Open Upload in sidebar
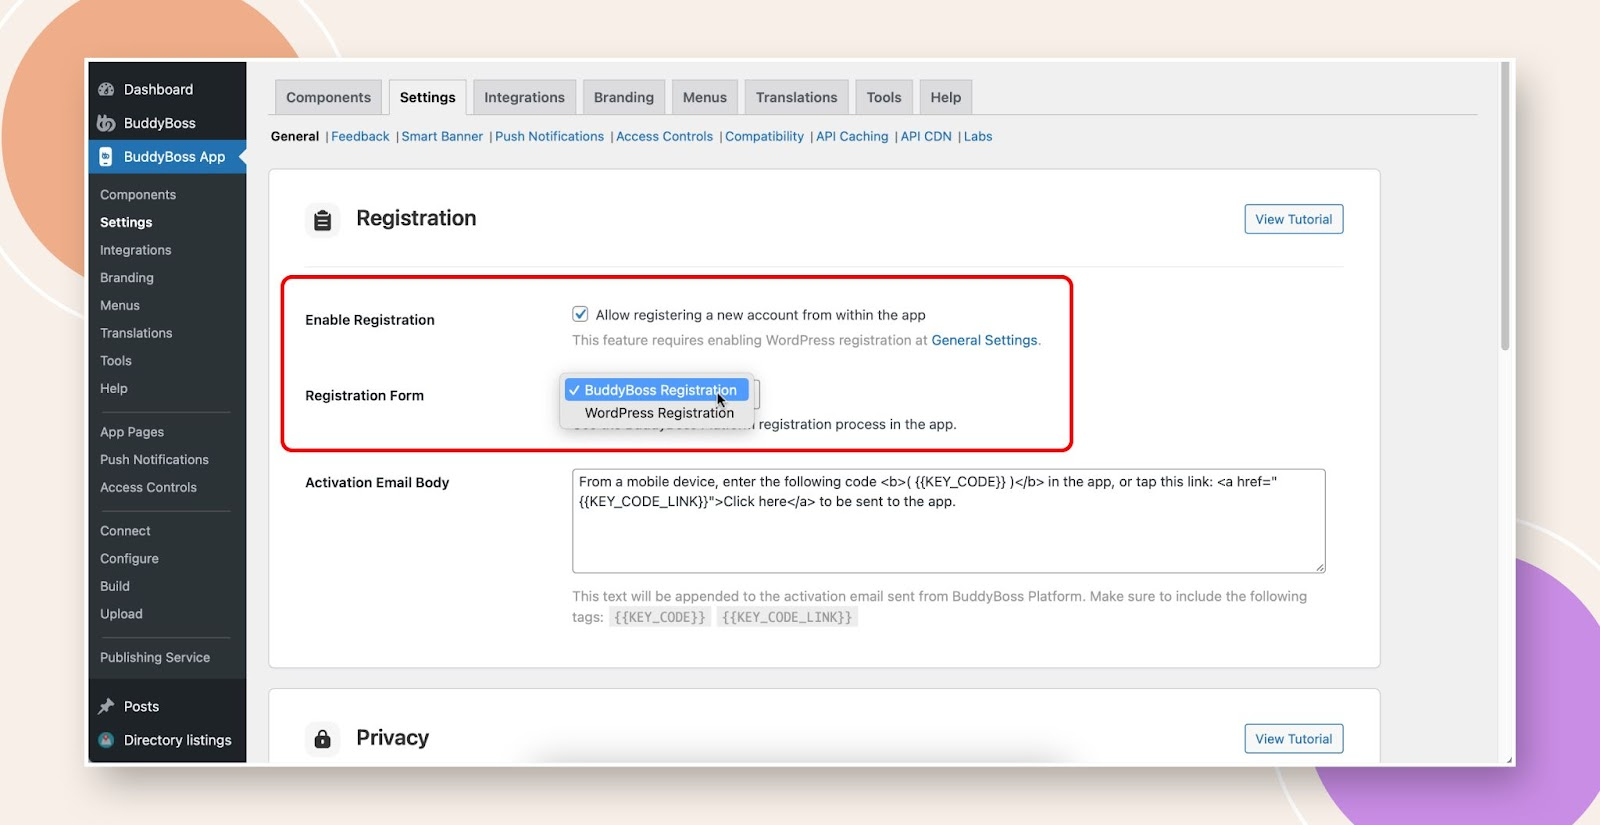This screenshot has width=1600, height=825. (x=121, y=614)
